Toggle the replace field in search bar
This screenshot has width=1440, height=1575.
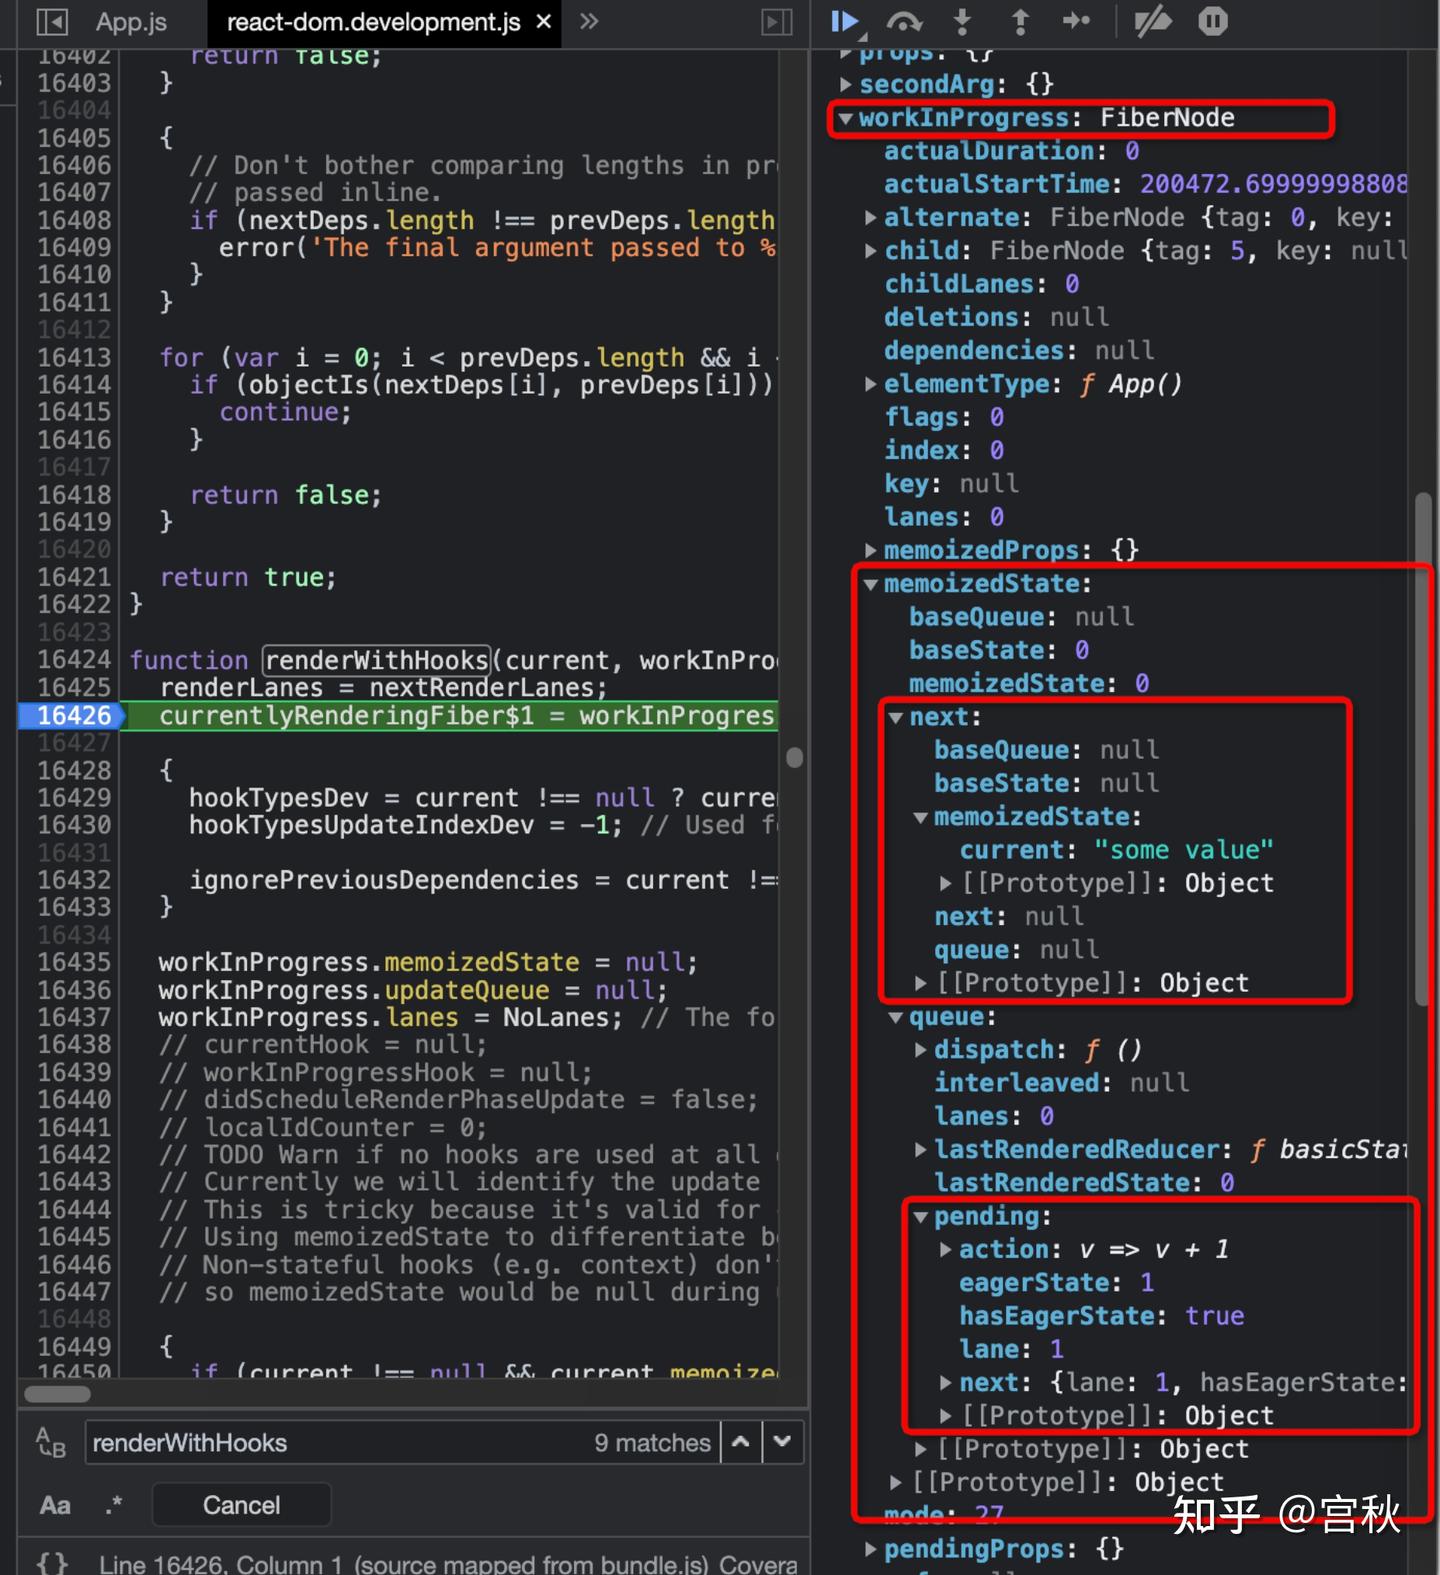tap(51, 1442)
